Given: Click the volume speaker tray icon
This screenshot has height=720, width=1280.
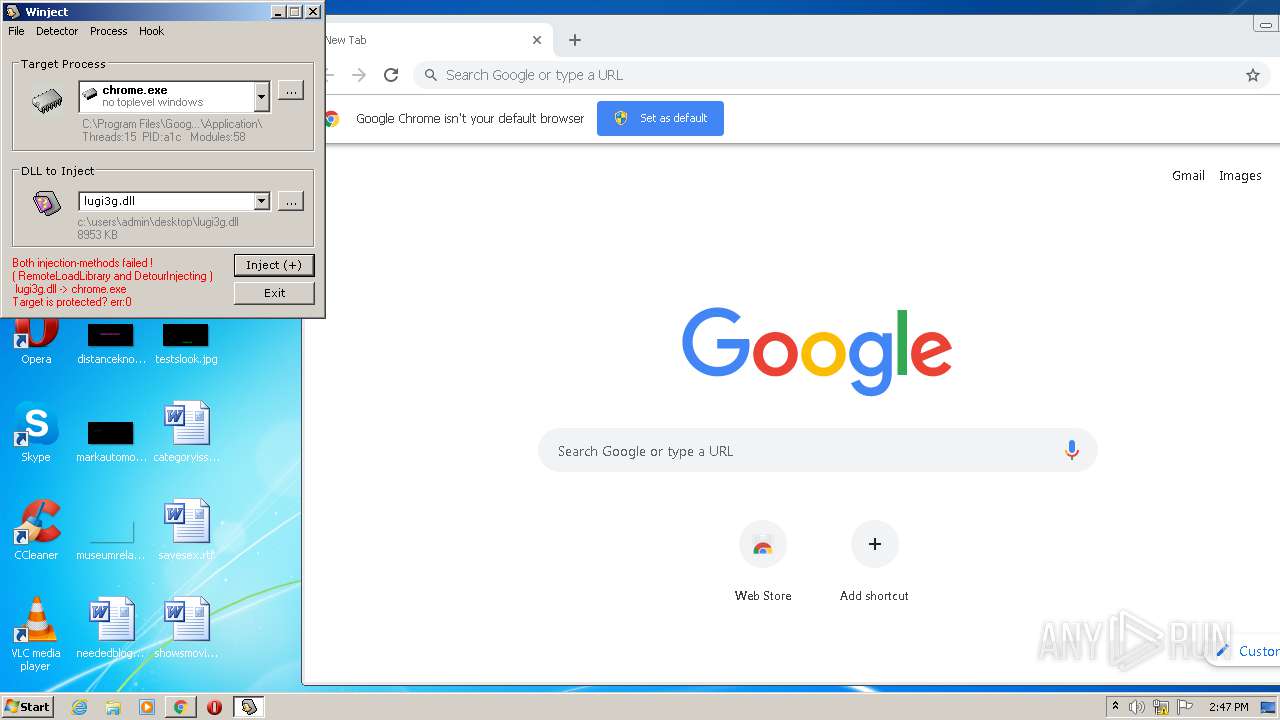Looking at the screenshot, I should [x=1137, y=707].
